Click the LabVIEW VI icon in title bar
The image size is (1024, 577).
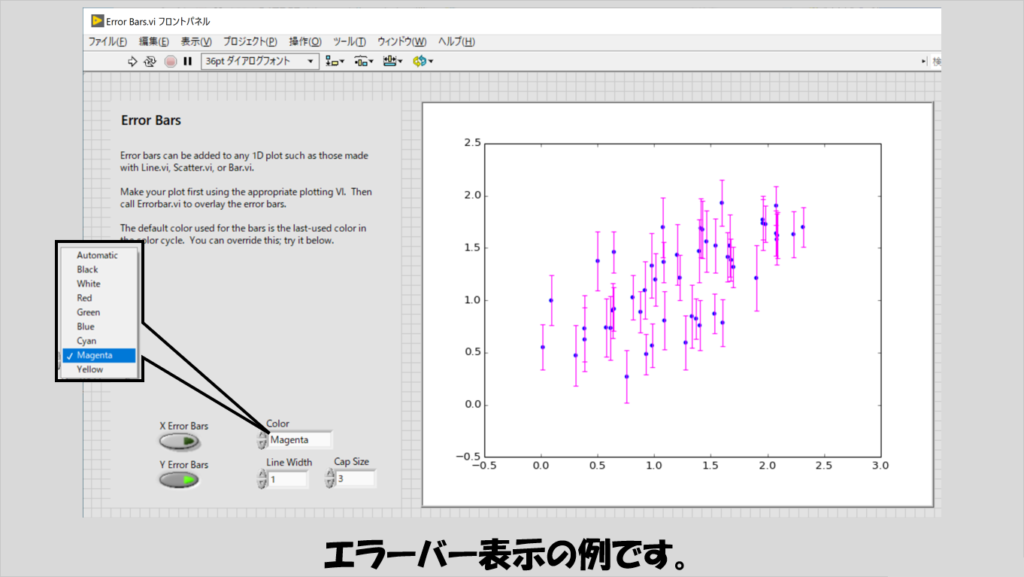[x=97, y=21]
